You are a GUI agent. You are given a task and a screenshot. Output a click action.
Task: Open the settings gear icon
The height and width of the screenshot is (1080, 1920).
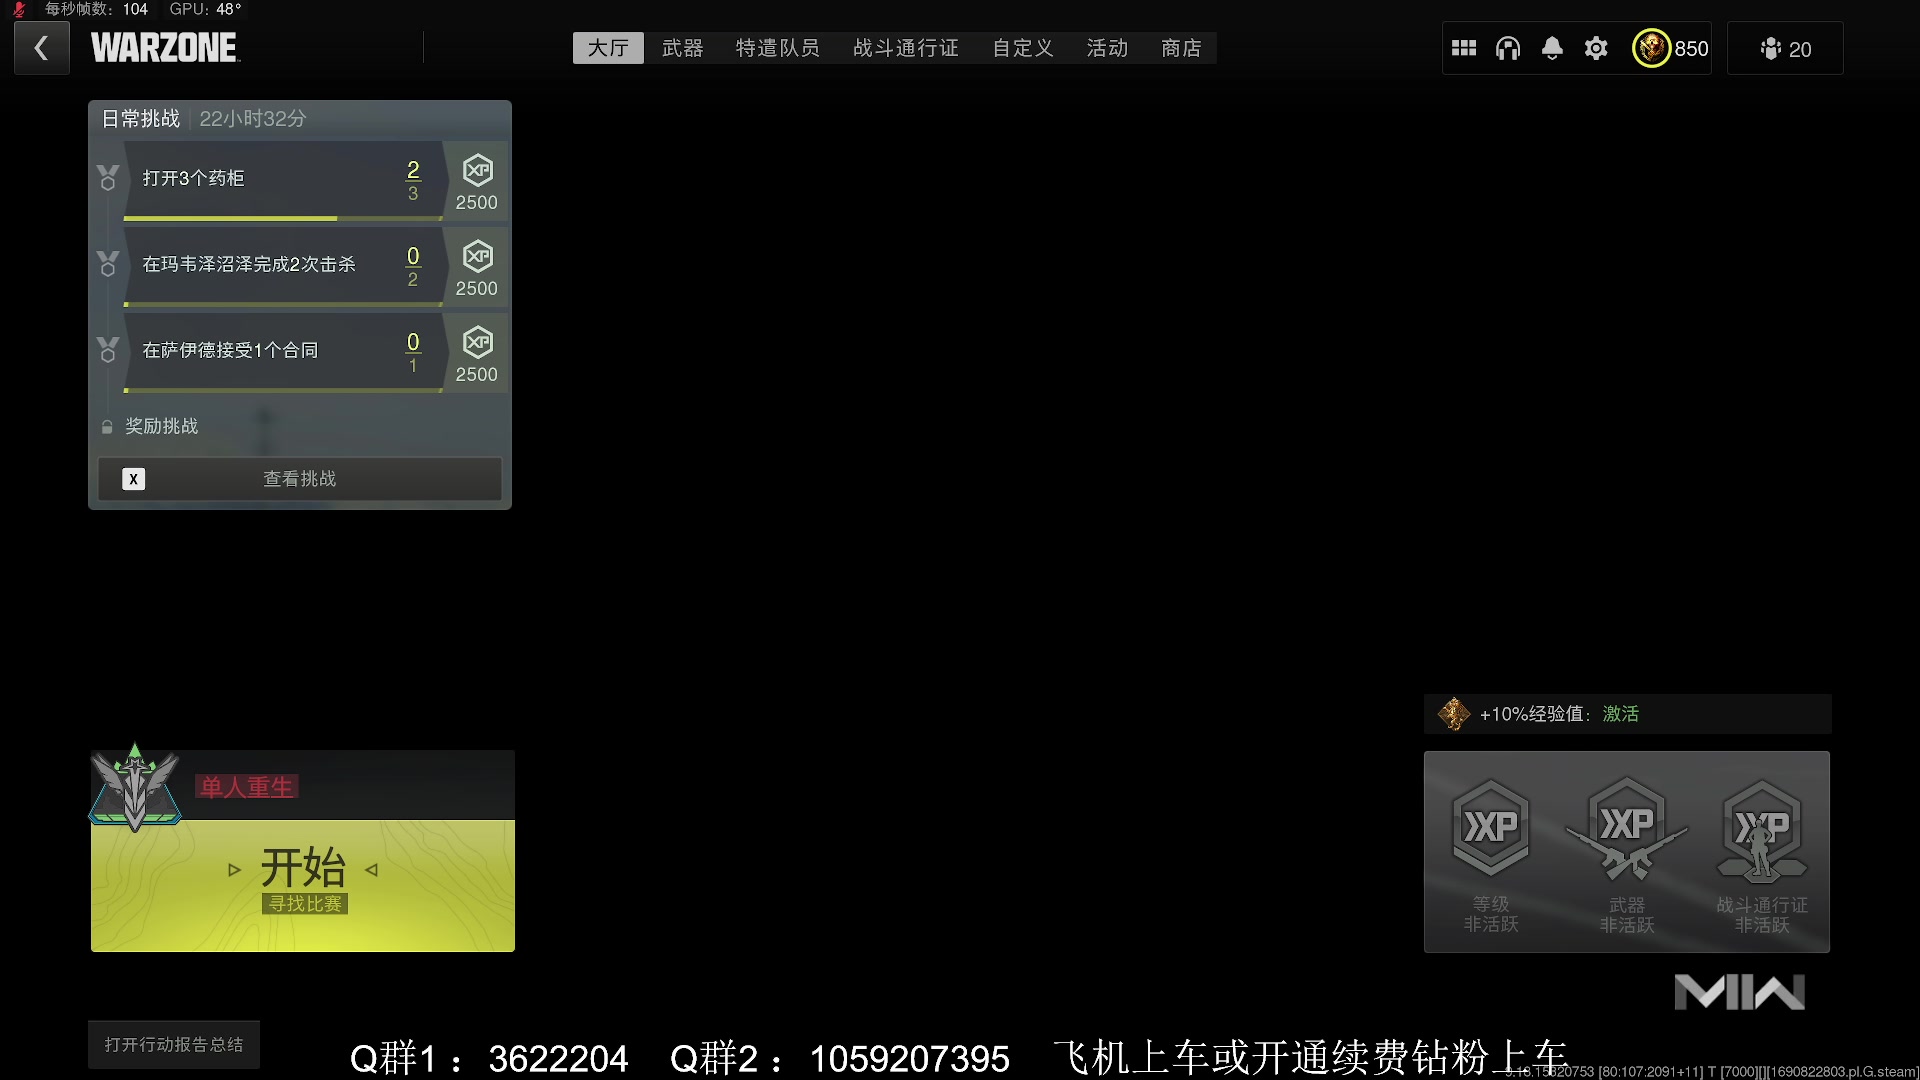[1596, 48]
